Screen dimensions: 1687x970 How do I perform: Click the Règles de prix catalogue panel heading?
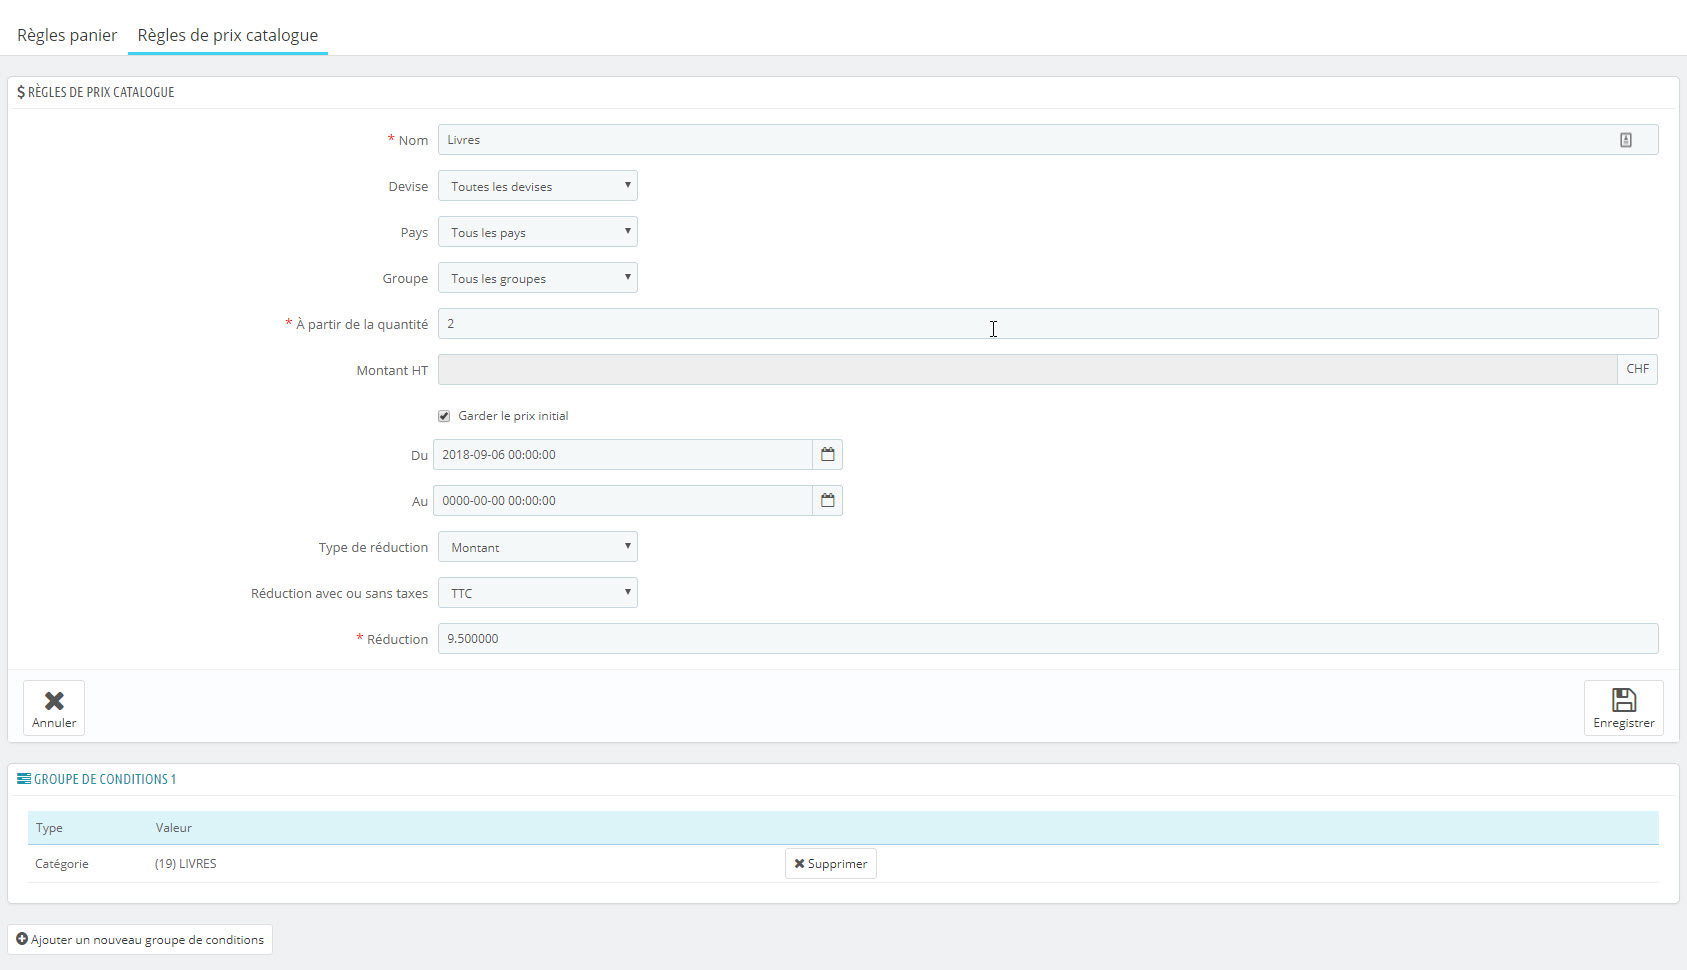click(96, 92)
